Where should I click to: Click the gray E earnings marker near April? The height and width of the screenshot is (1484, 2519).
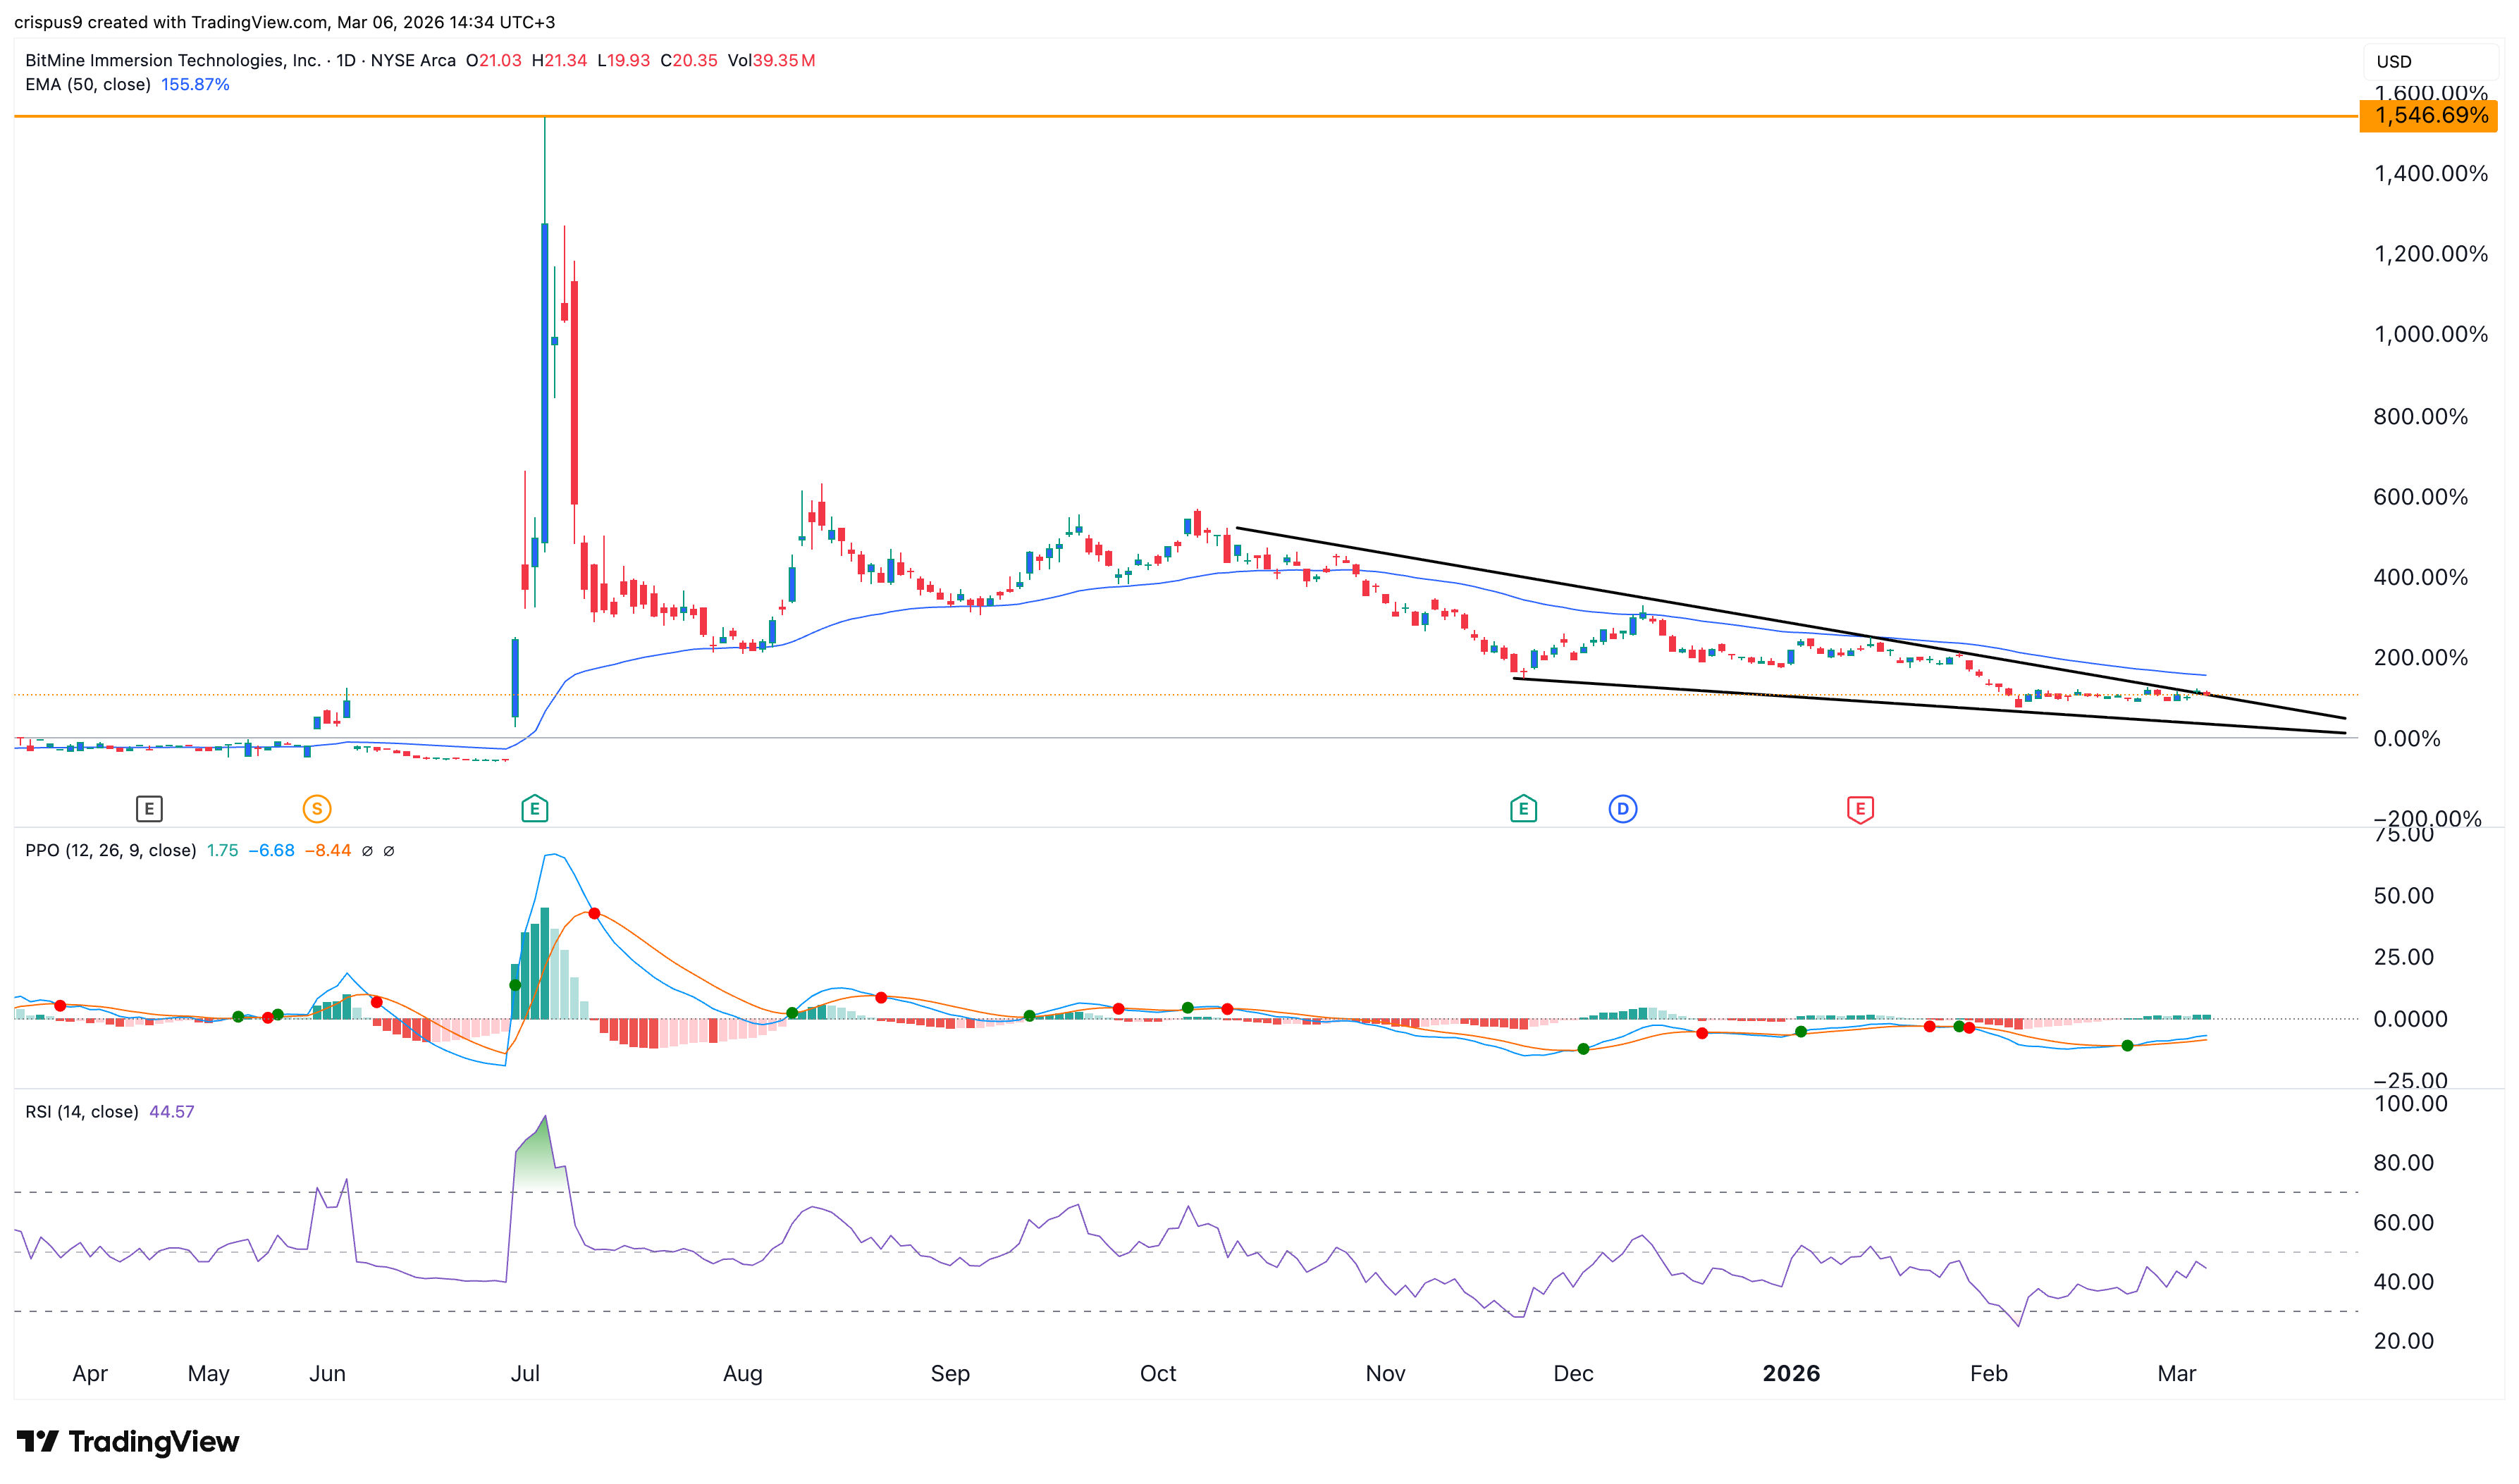(149, 810)
